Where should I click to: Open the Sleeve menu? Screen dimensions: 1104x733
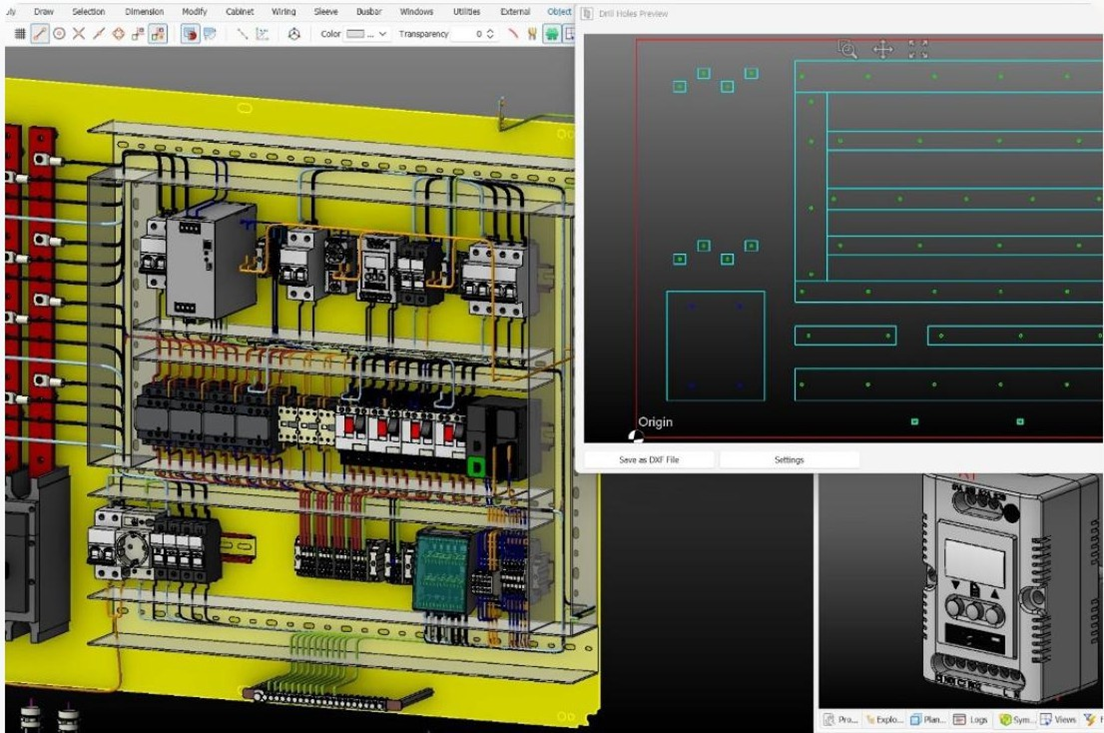(x=326, y=11)
